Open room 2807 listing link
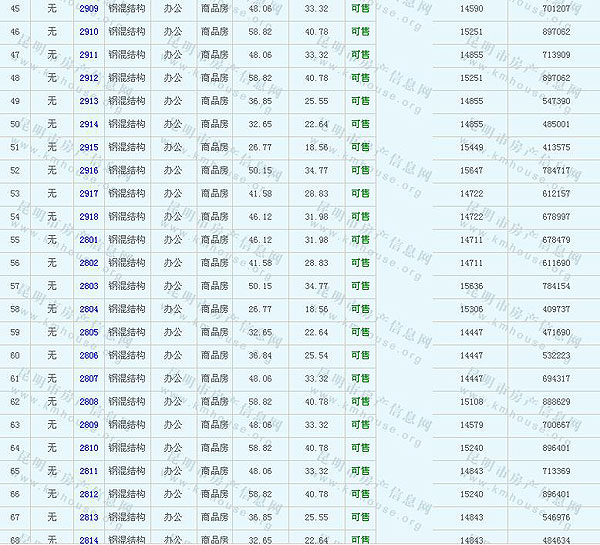600x545 pixels. pos(89,379)
